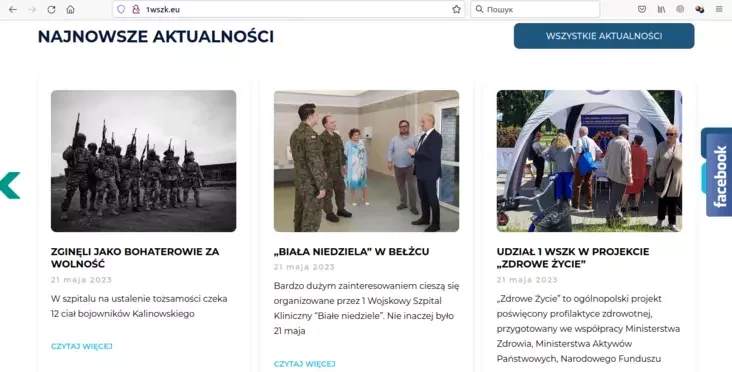This screenshot has width=732, height=372.
Task: Show site security lock information
Action: tap(136, 9)
